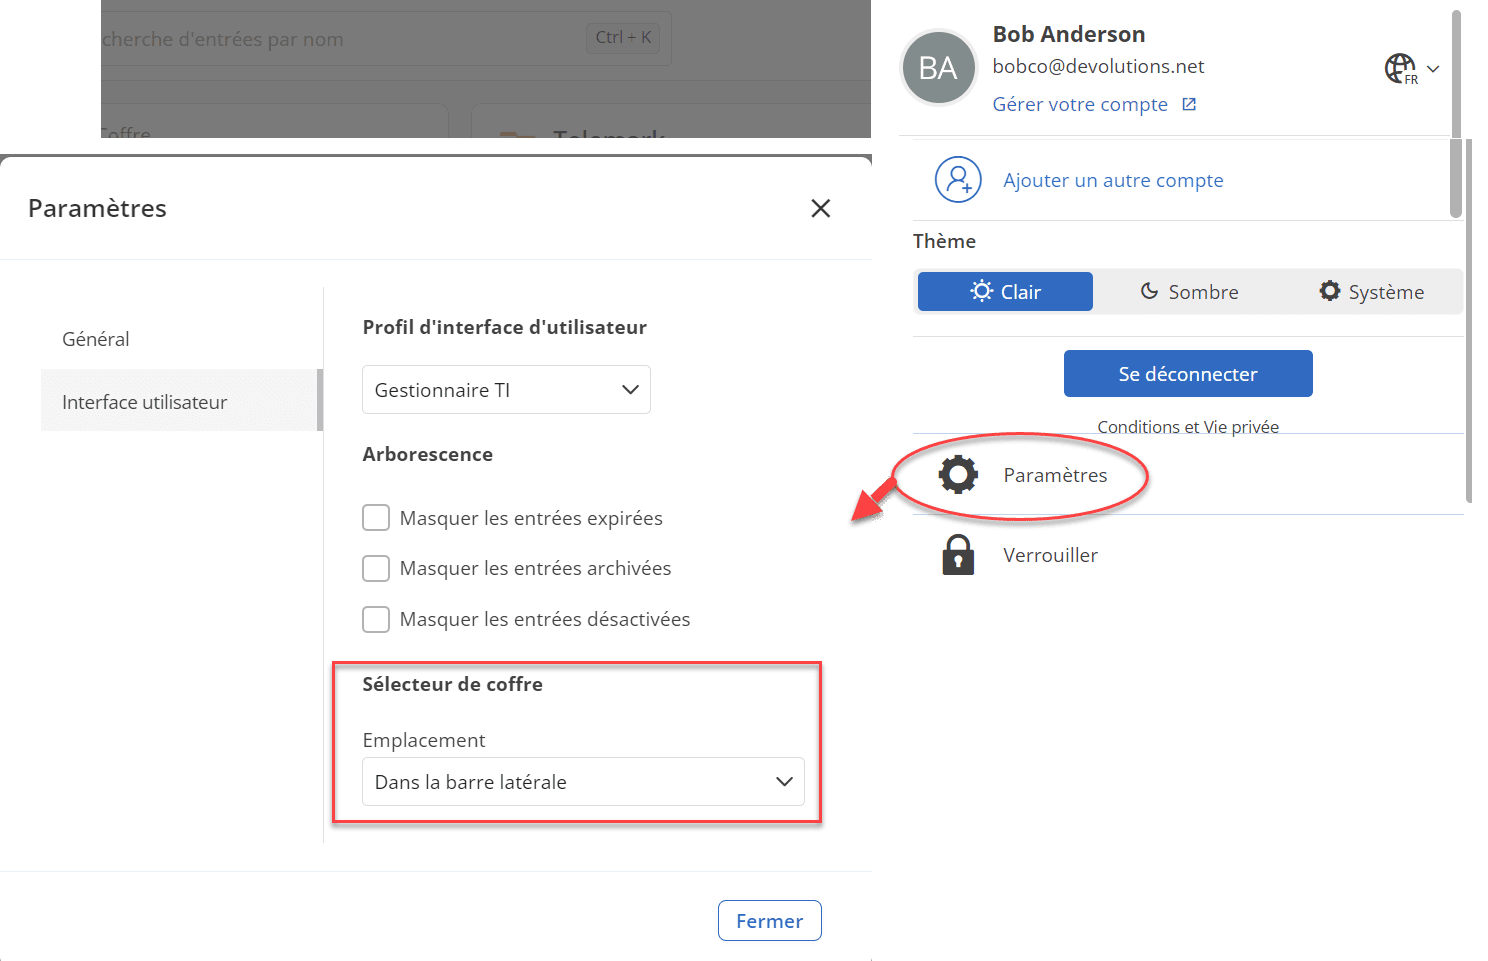Tick Masquer les entrées désactivées checkbox

click(x=376, y=619)
